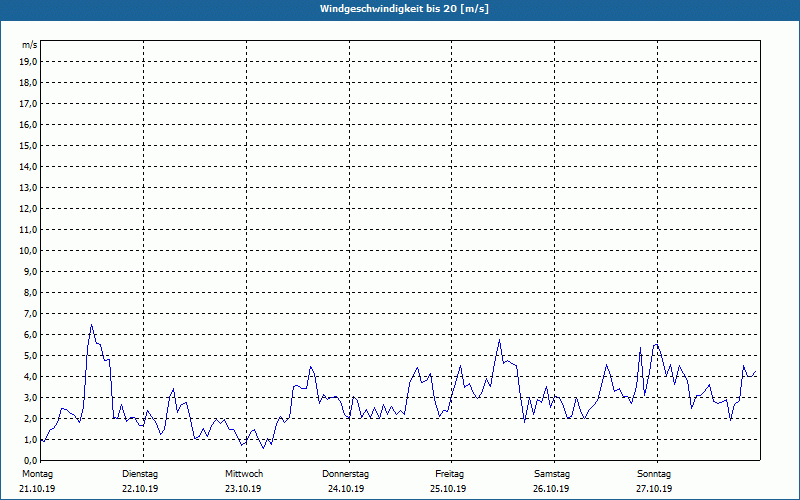The height and width of the screenshot is (500, 800).
Task: Click the date 23.10.19
Action: point(243,489)
